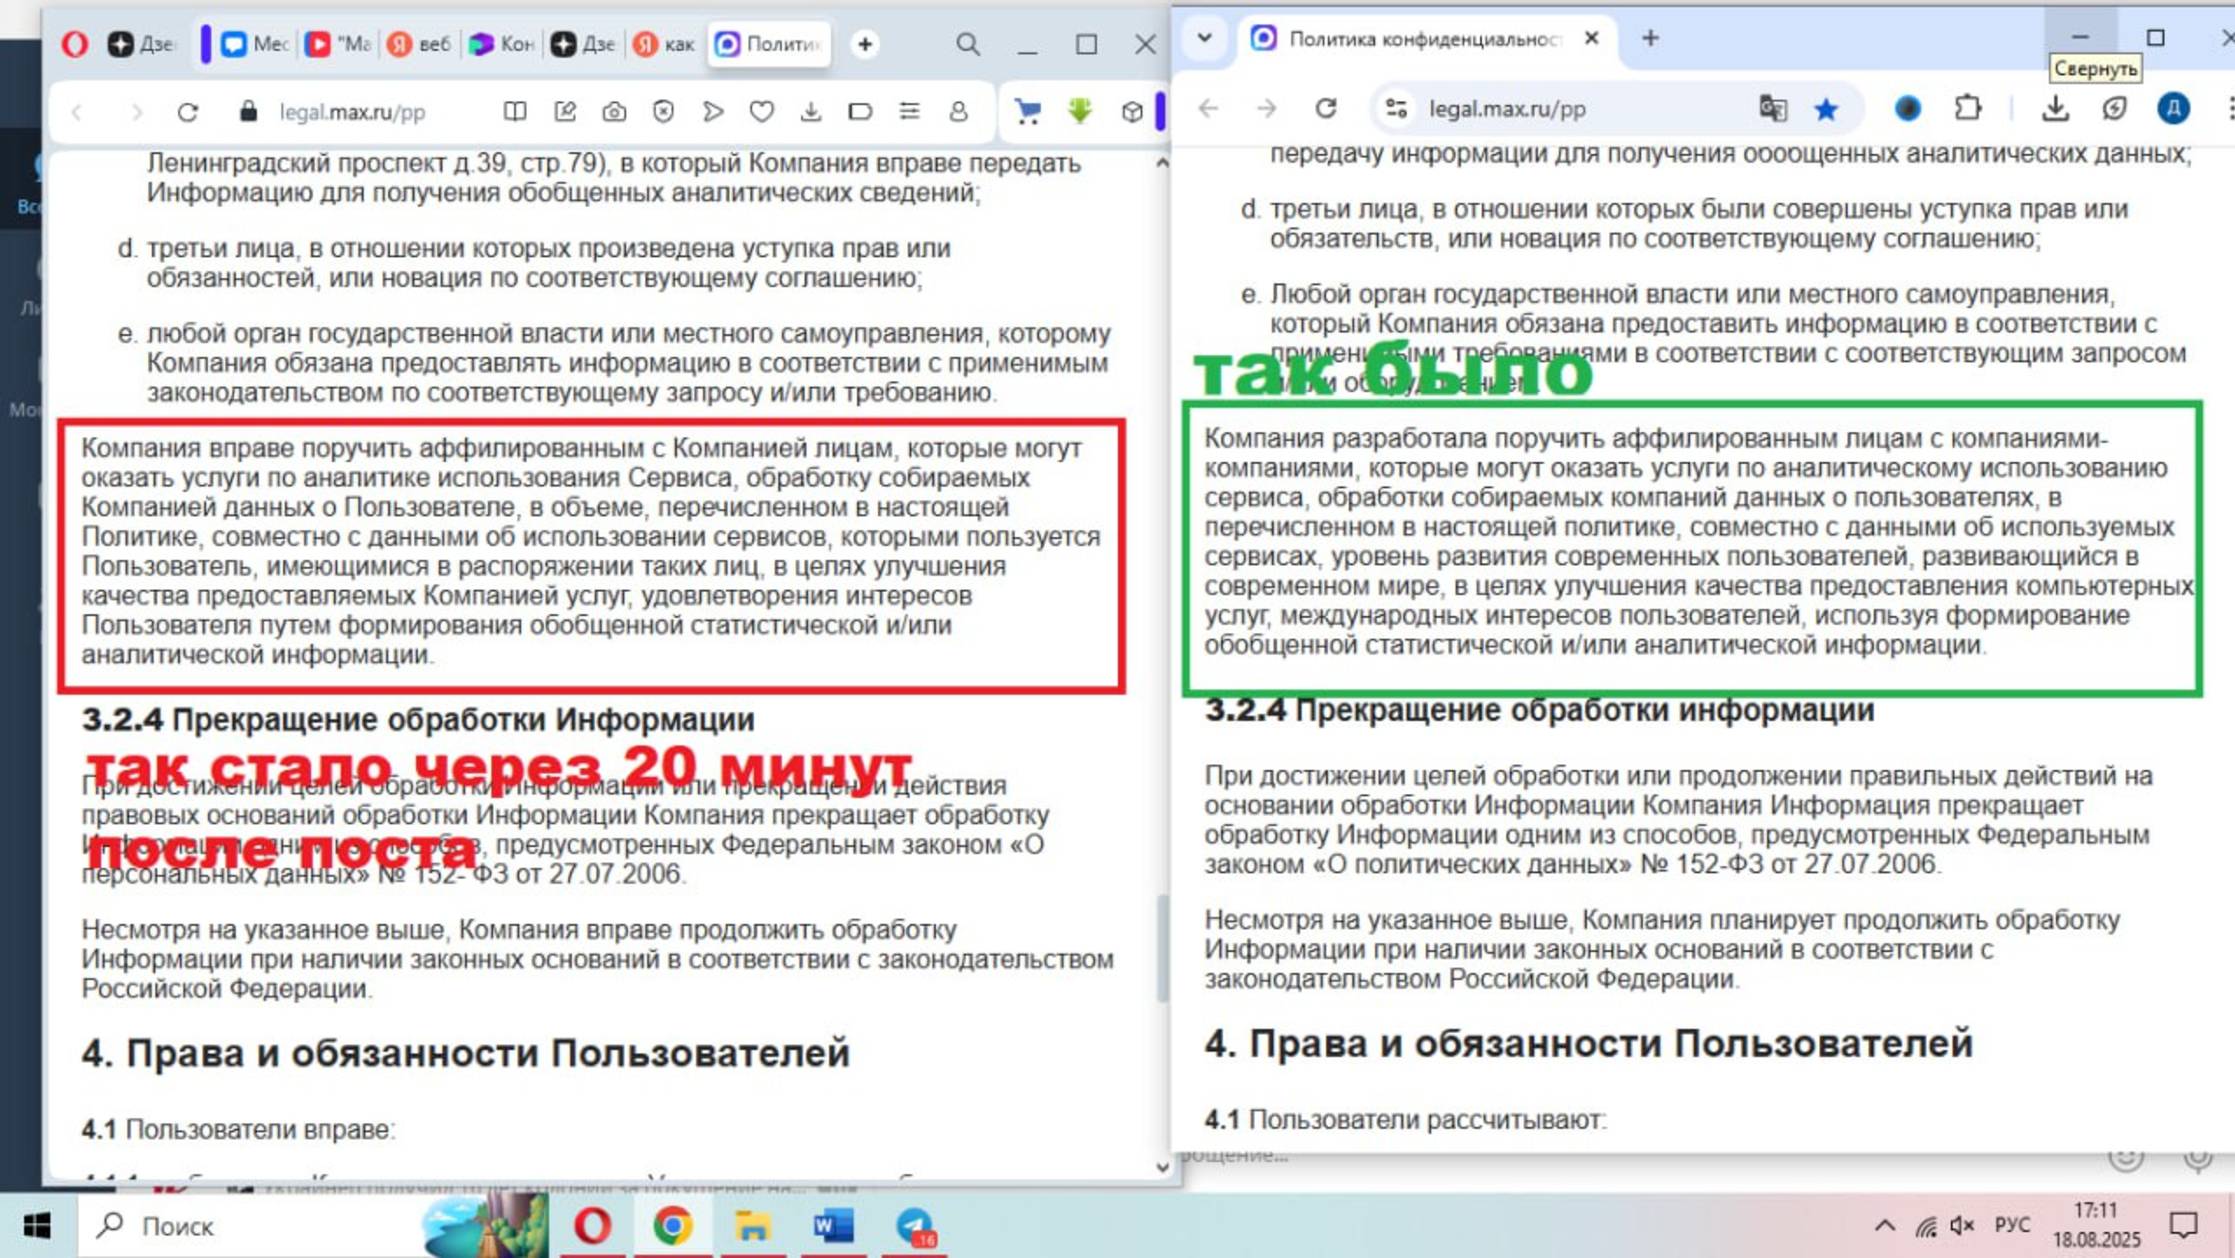
Task: Reload page in Chrome window
Action: click(1326, 109)
